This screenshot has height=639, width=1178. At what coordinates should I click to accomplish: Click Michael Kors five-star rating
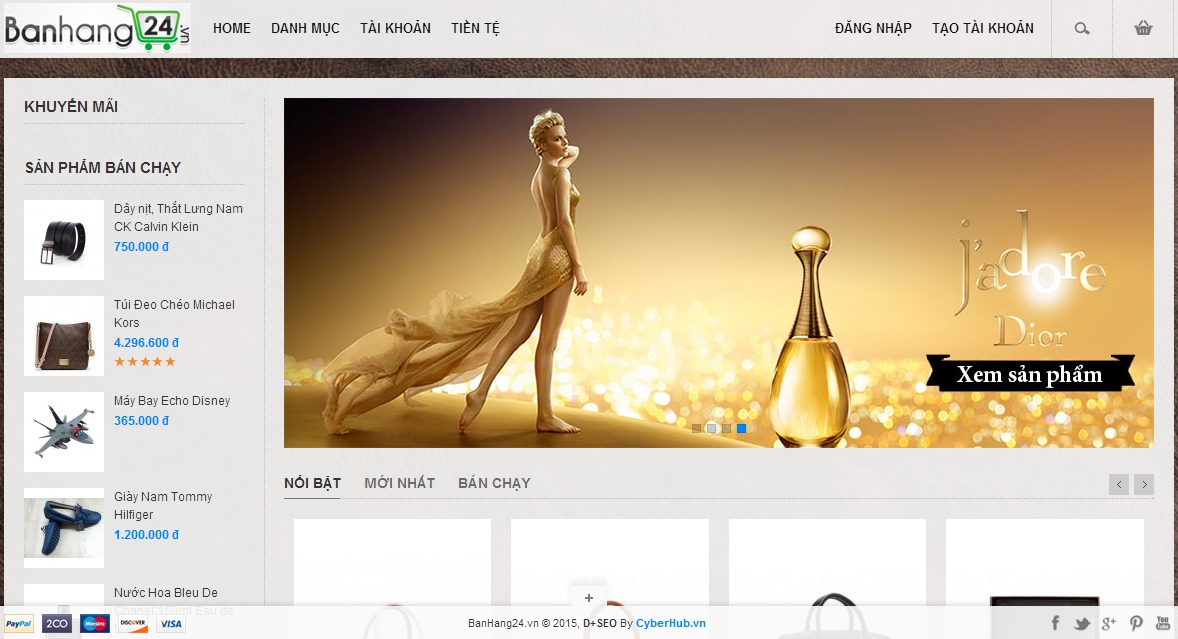point(144,362)
